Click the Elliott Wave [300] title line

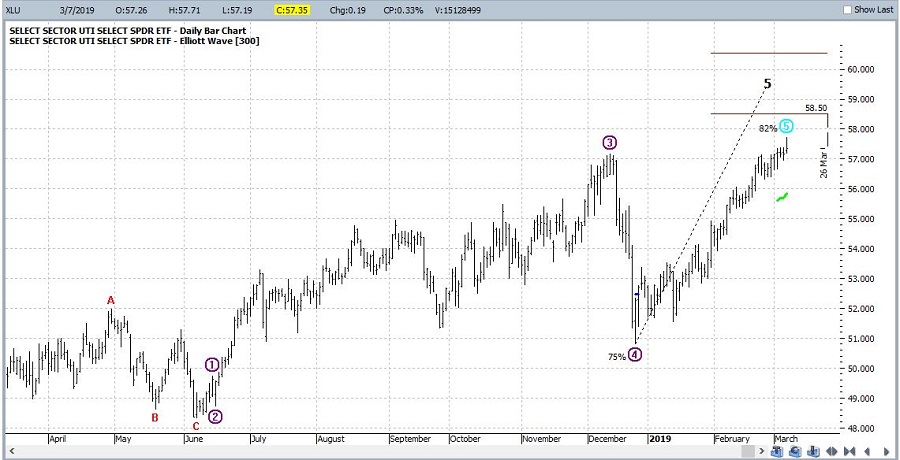134,41
